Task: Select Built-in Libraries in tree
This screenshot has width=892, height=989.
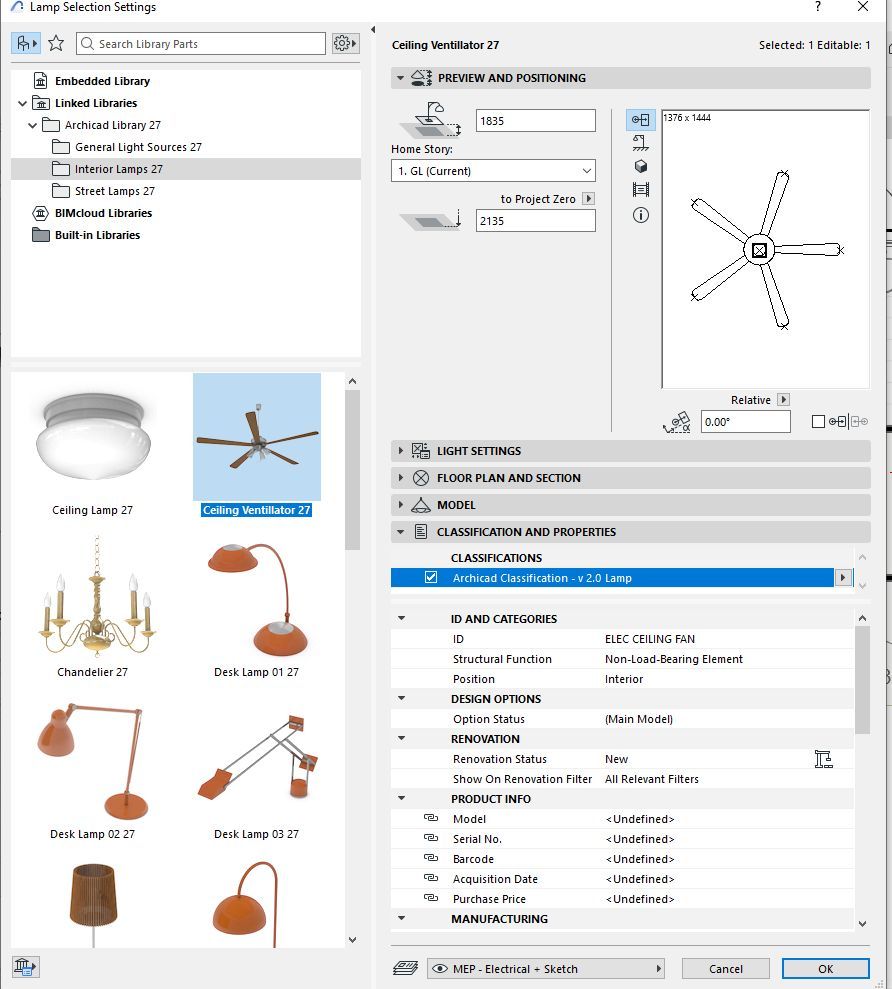Action: tap(97, 235)
